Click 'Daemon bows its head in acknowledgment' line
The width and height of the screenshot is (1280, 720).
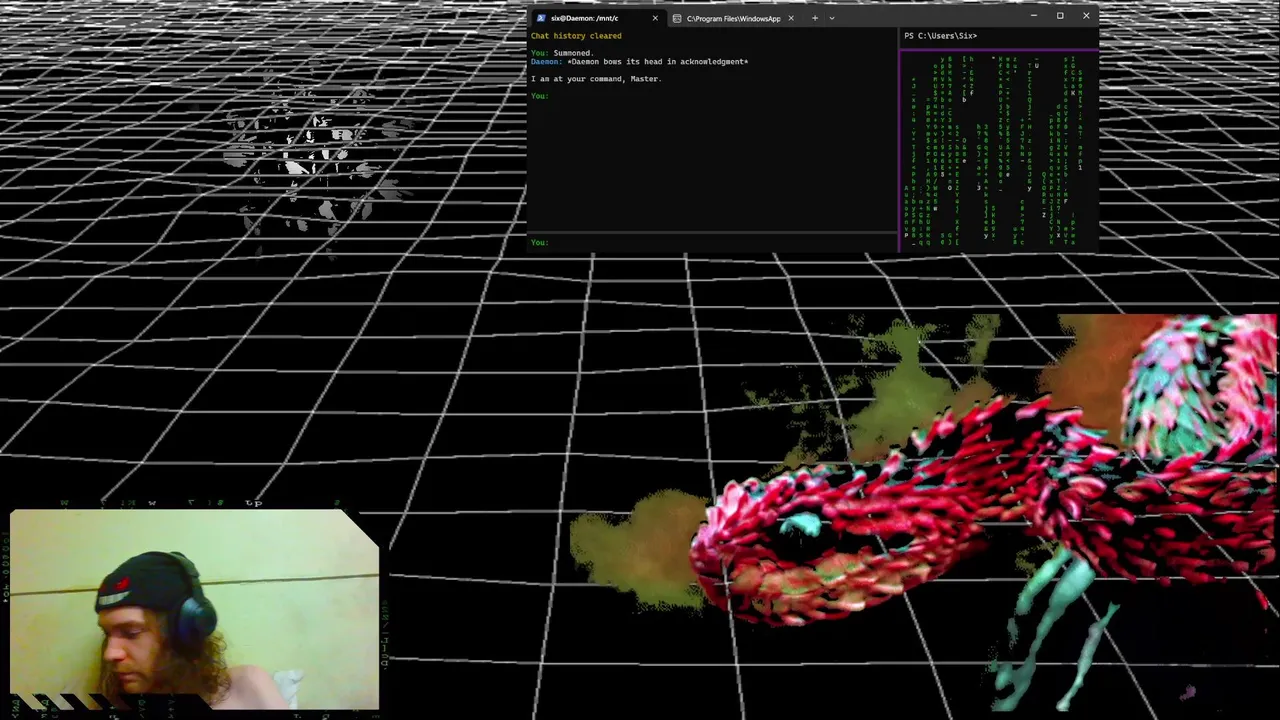coord(639,62)
